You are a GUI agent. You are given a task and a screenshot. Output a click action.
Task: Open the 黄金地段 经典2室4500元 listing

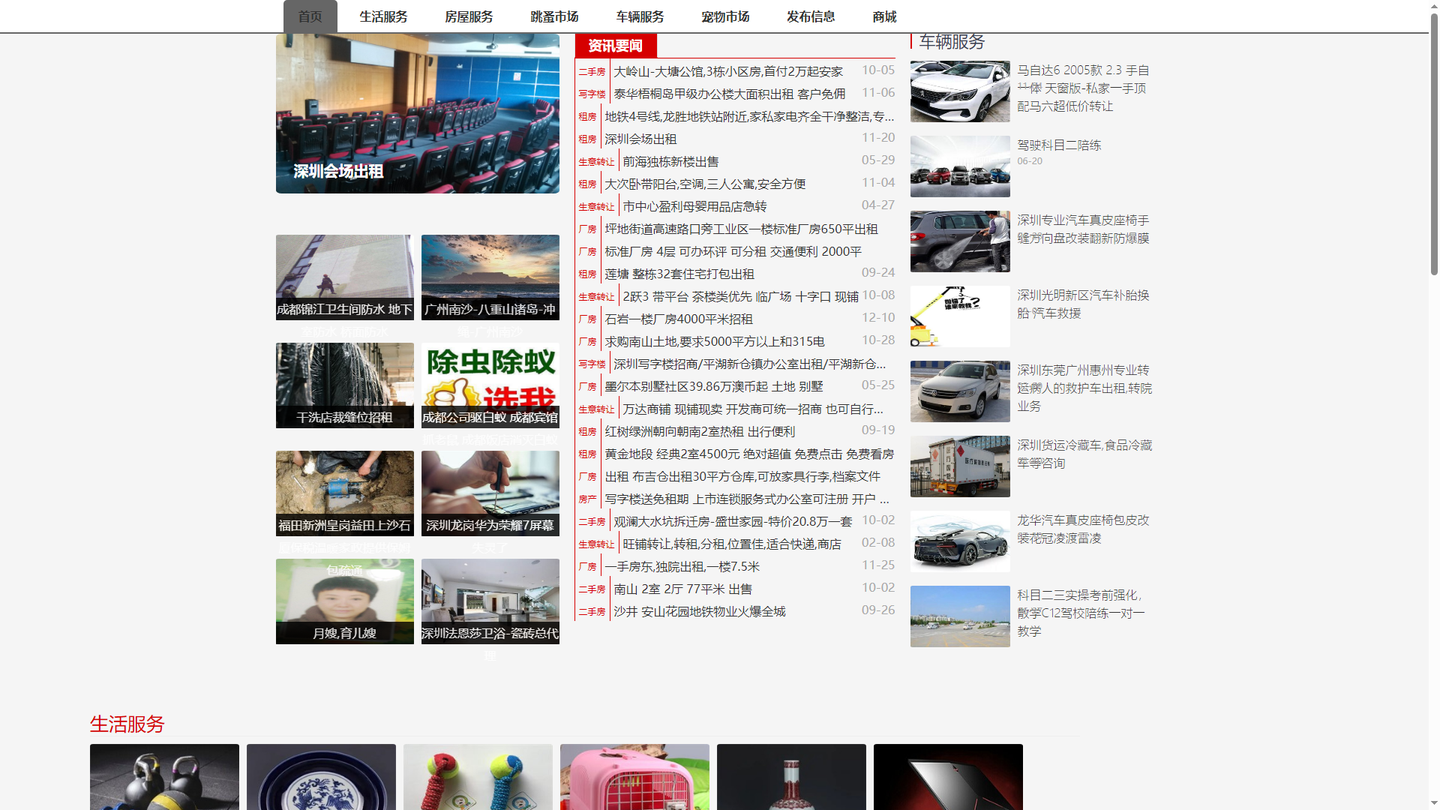point(749,454)
